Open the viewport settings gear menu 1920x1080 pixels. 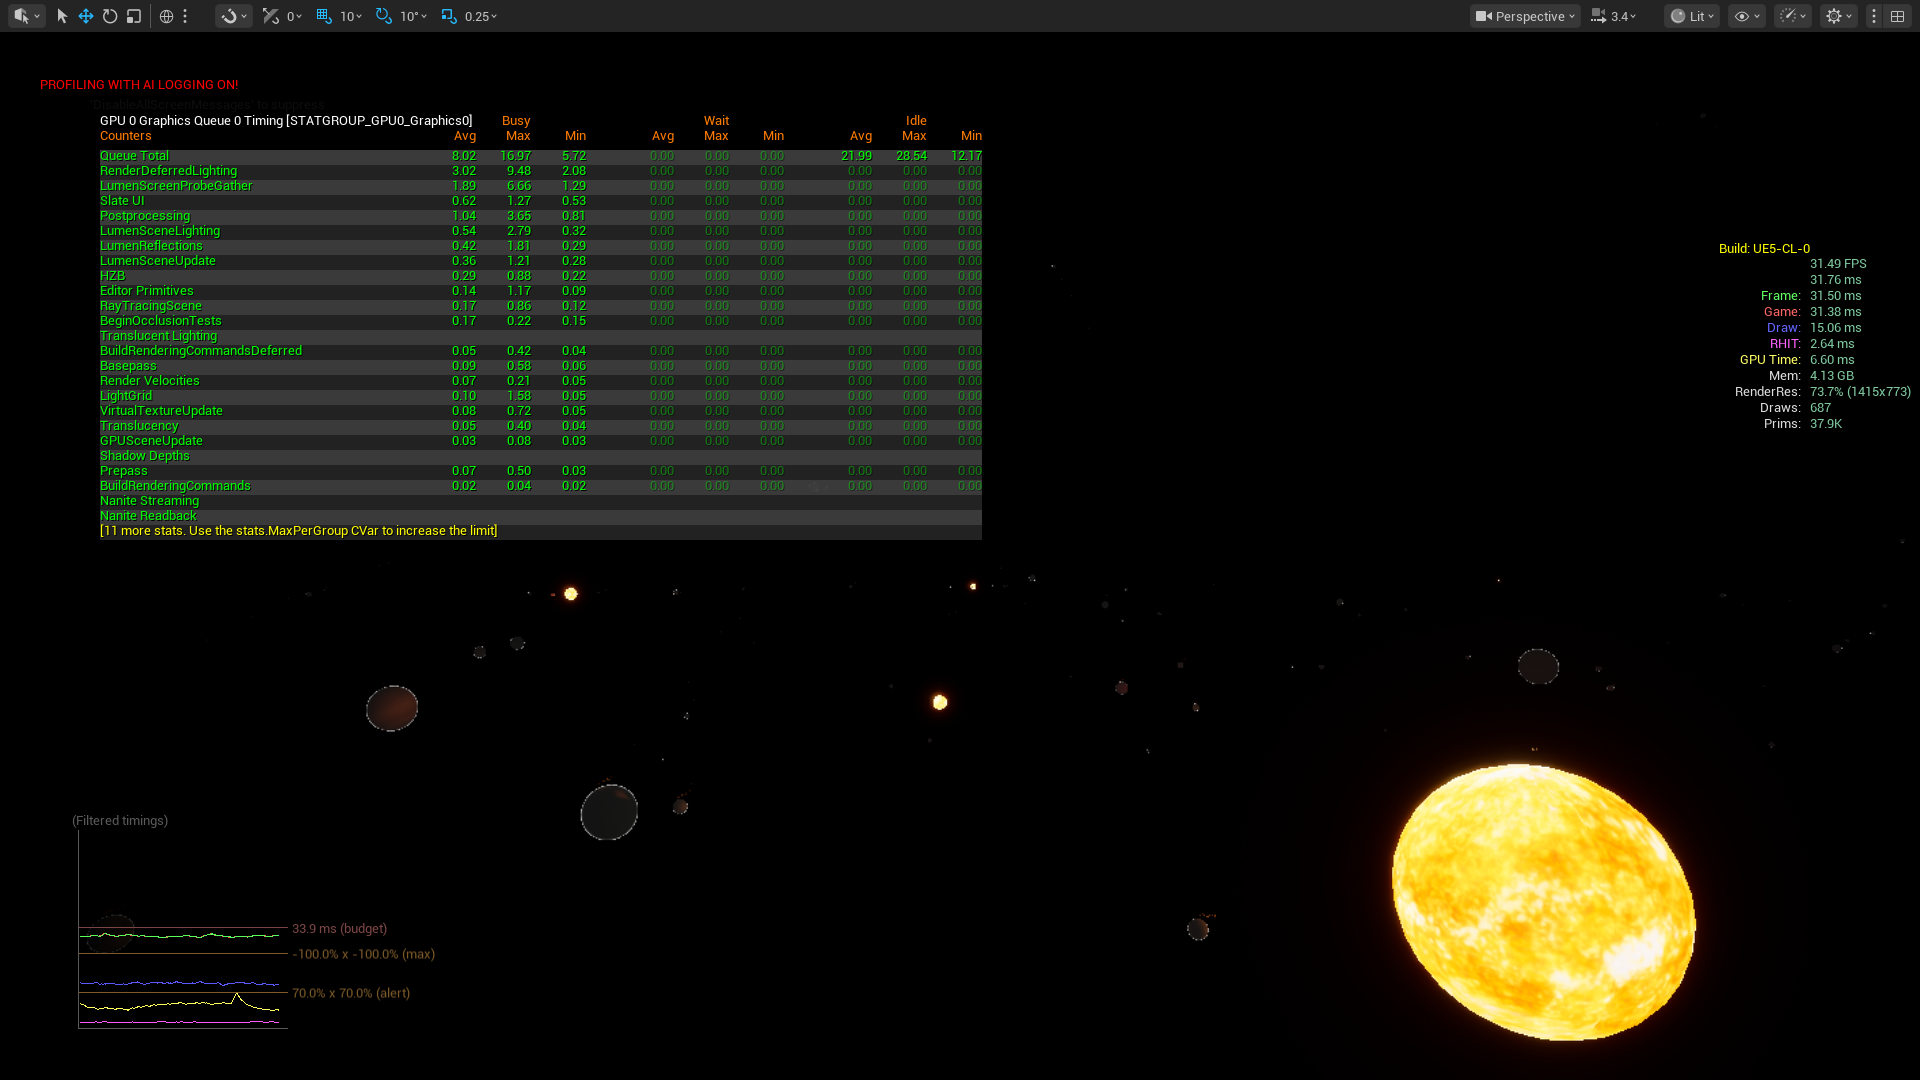[1838, 16]
